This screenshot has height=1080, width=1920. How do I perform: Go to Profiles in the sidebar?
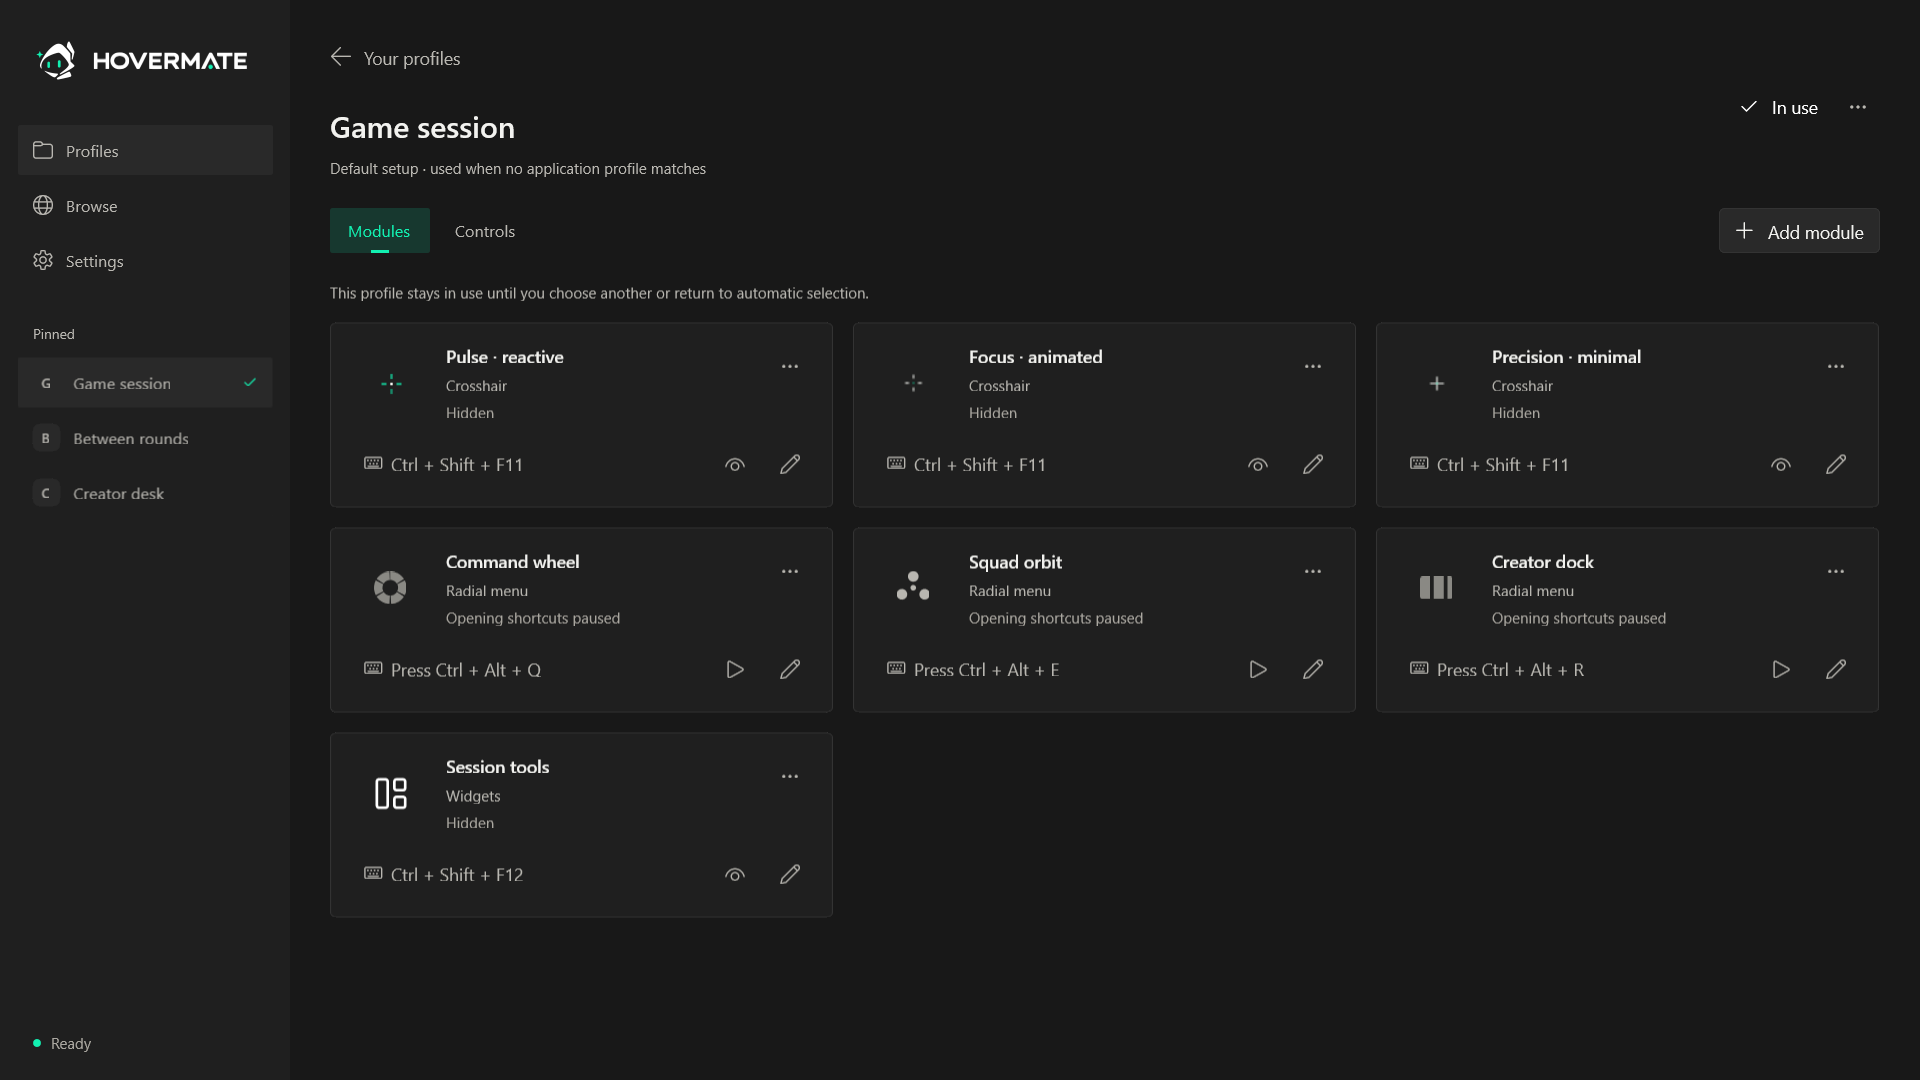click(145, 150)
